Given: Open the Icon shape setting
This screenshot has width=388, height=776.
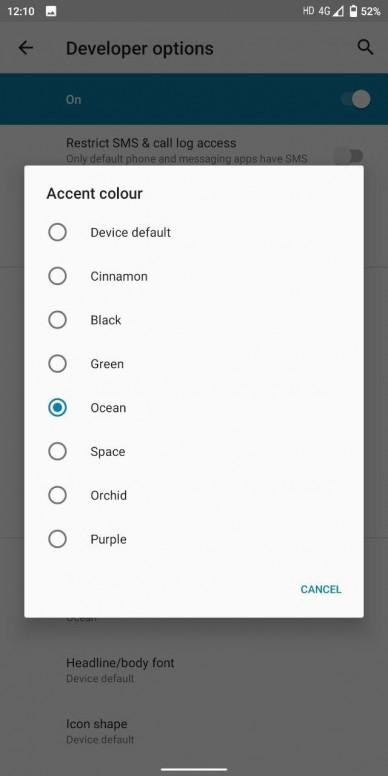Looking at the screenshot, I should pyautogui.click(x=194, y=730).
